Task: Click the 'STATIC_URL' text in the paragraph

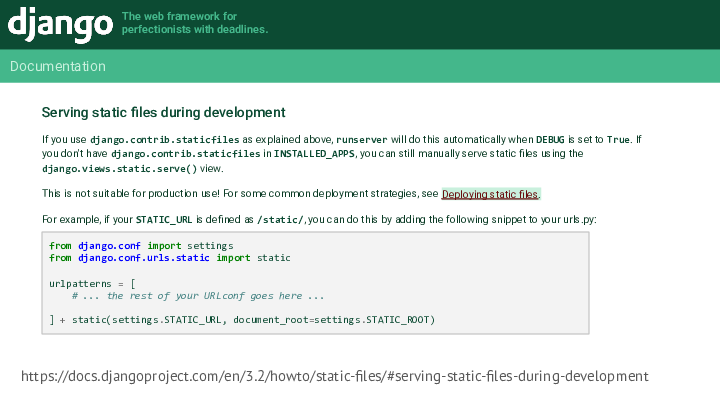Action: click(x=164, y=219)
